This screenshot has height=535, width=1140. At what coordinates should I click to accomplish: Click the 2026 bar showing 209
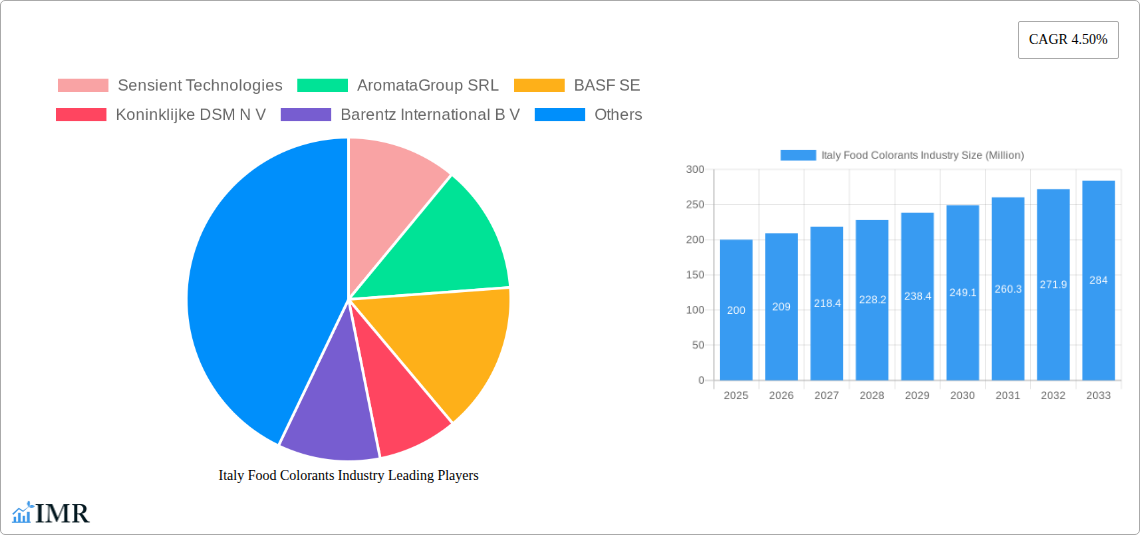pos(782,307)
